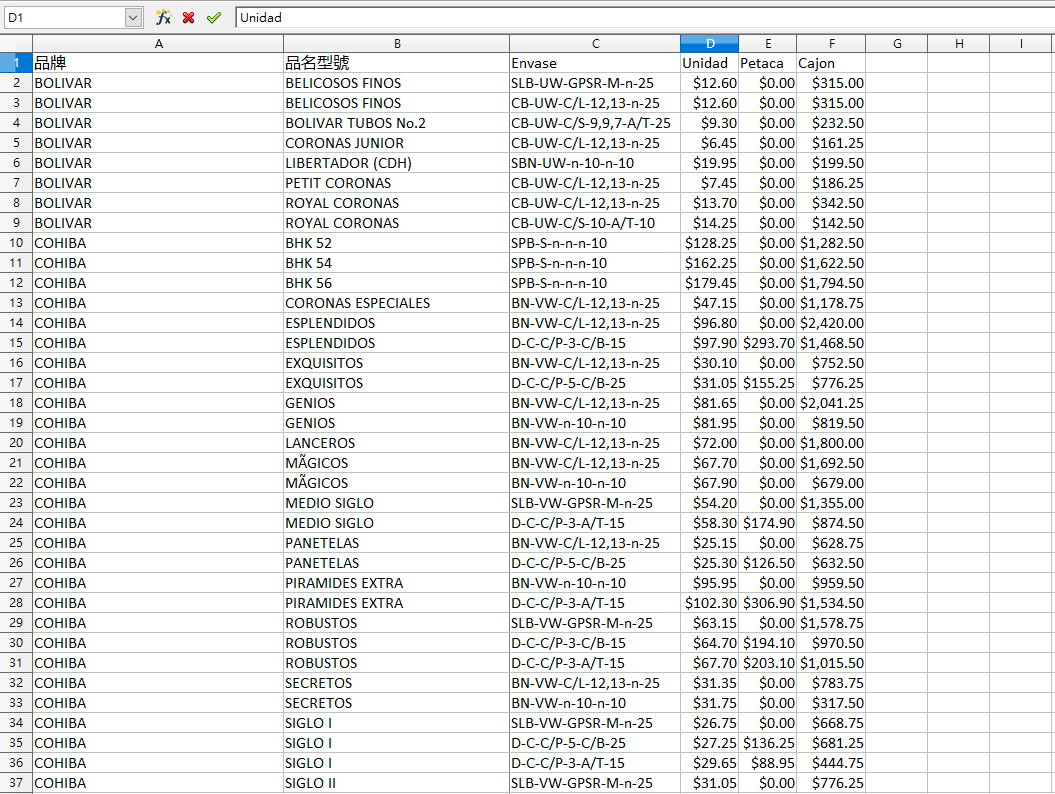Select the $102.30 unit price cell
The image size is (1055, 794).
coord(709,603)
